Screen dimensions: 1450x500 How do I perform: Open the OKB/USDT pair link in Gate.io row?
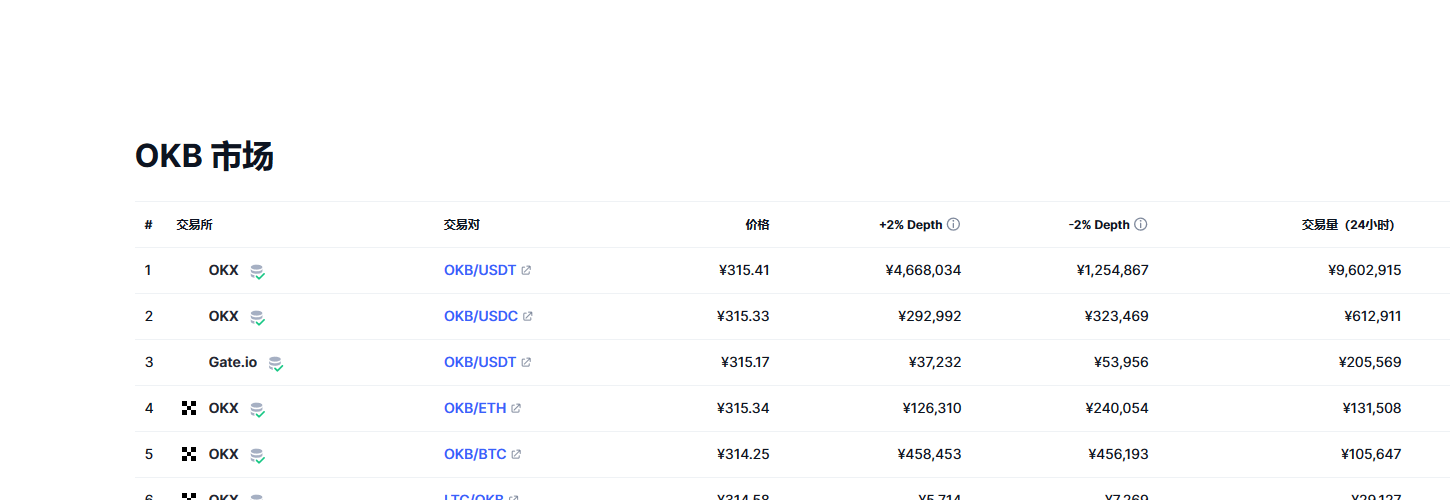(x=480, y=362)
